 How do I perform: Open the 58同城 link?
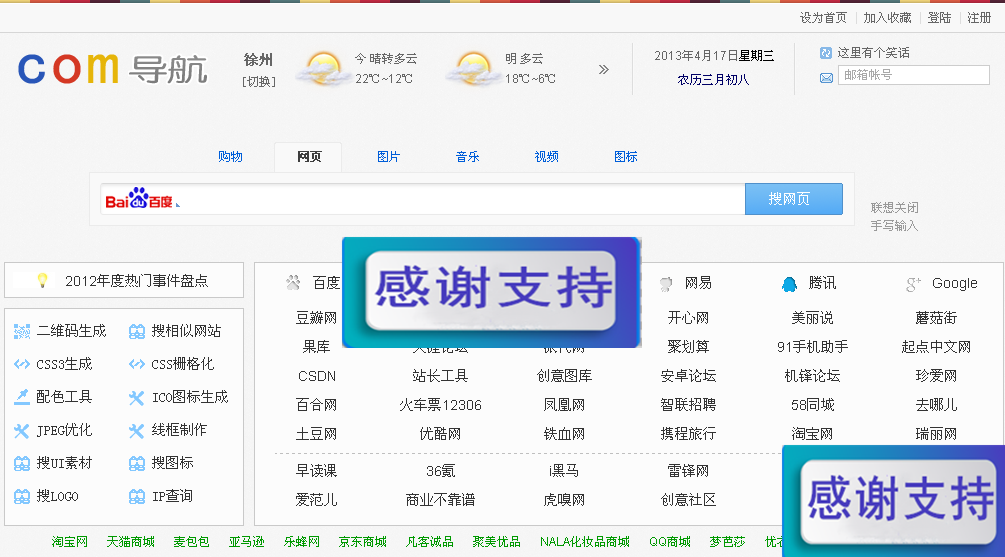(812, 405)
